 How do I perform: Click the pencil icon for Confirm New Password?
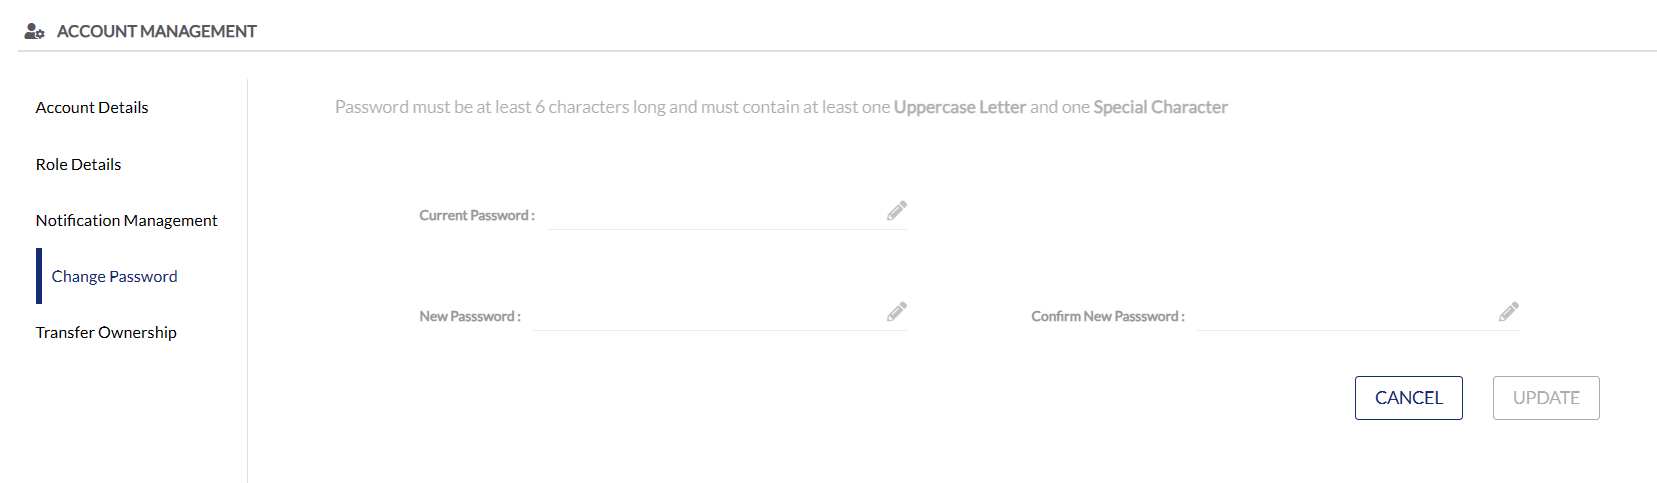click(1509, 311)
